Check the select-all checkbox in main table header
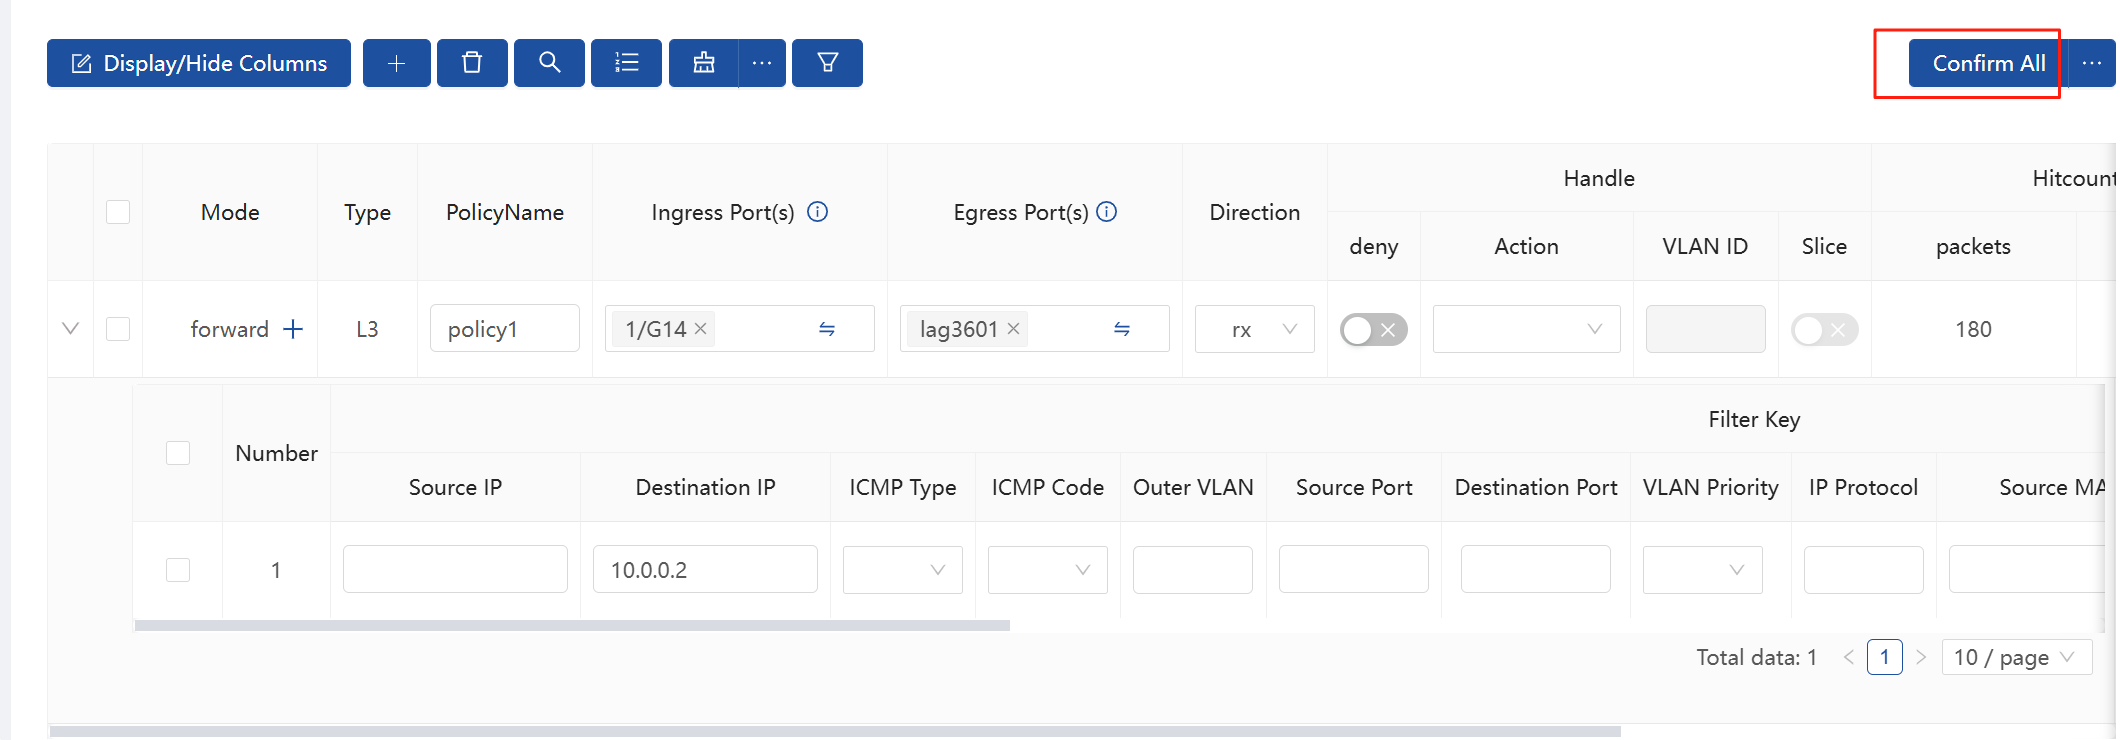Image resolution: width=2120 pixels, height=740 pixels. tap(118, 212)
